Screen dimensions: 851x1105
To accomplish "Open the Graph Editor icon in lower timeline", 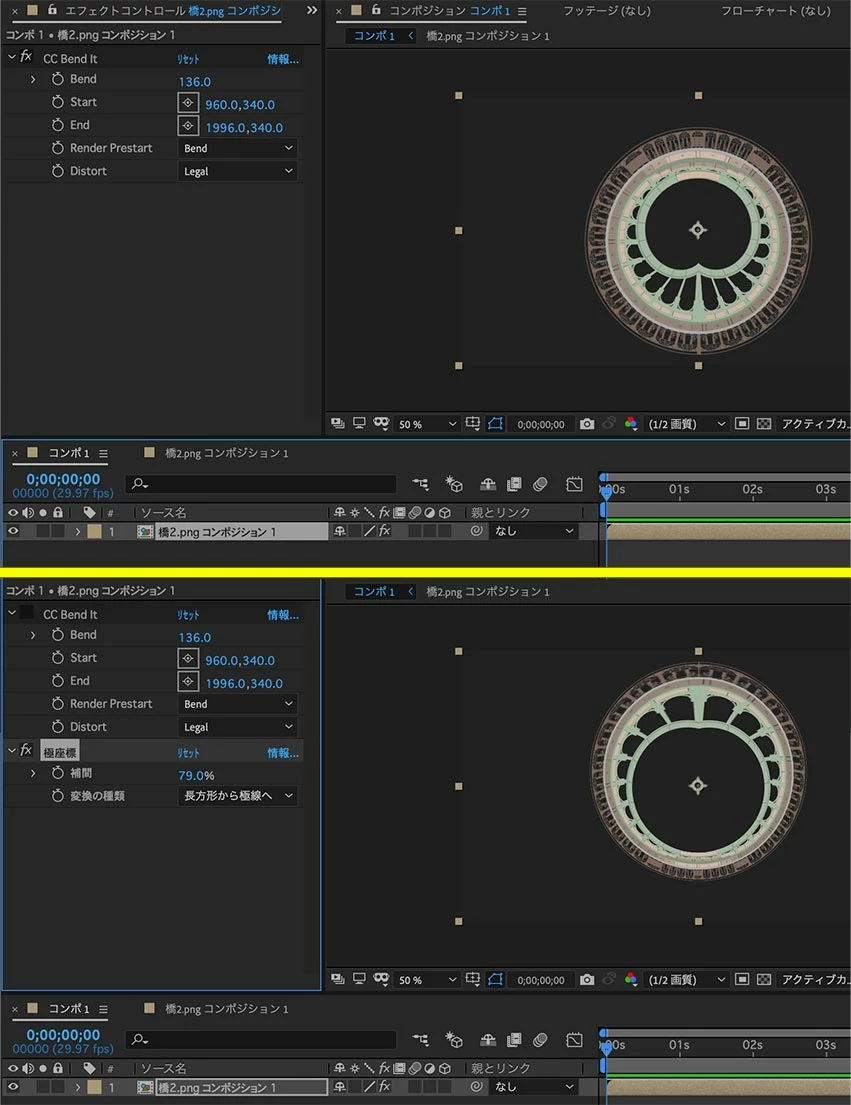I will [574, 1040].
